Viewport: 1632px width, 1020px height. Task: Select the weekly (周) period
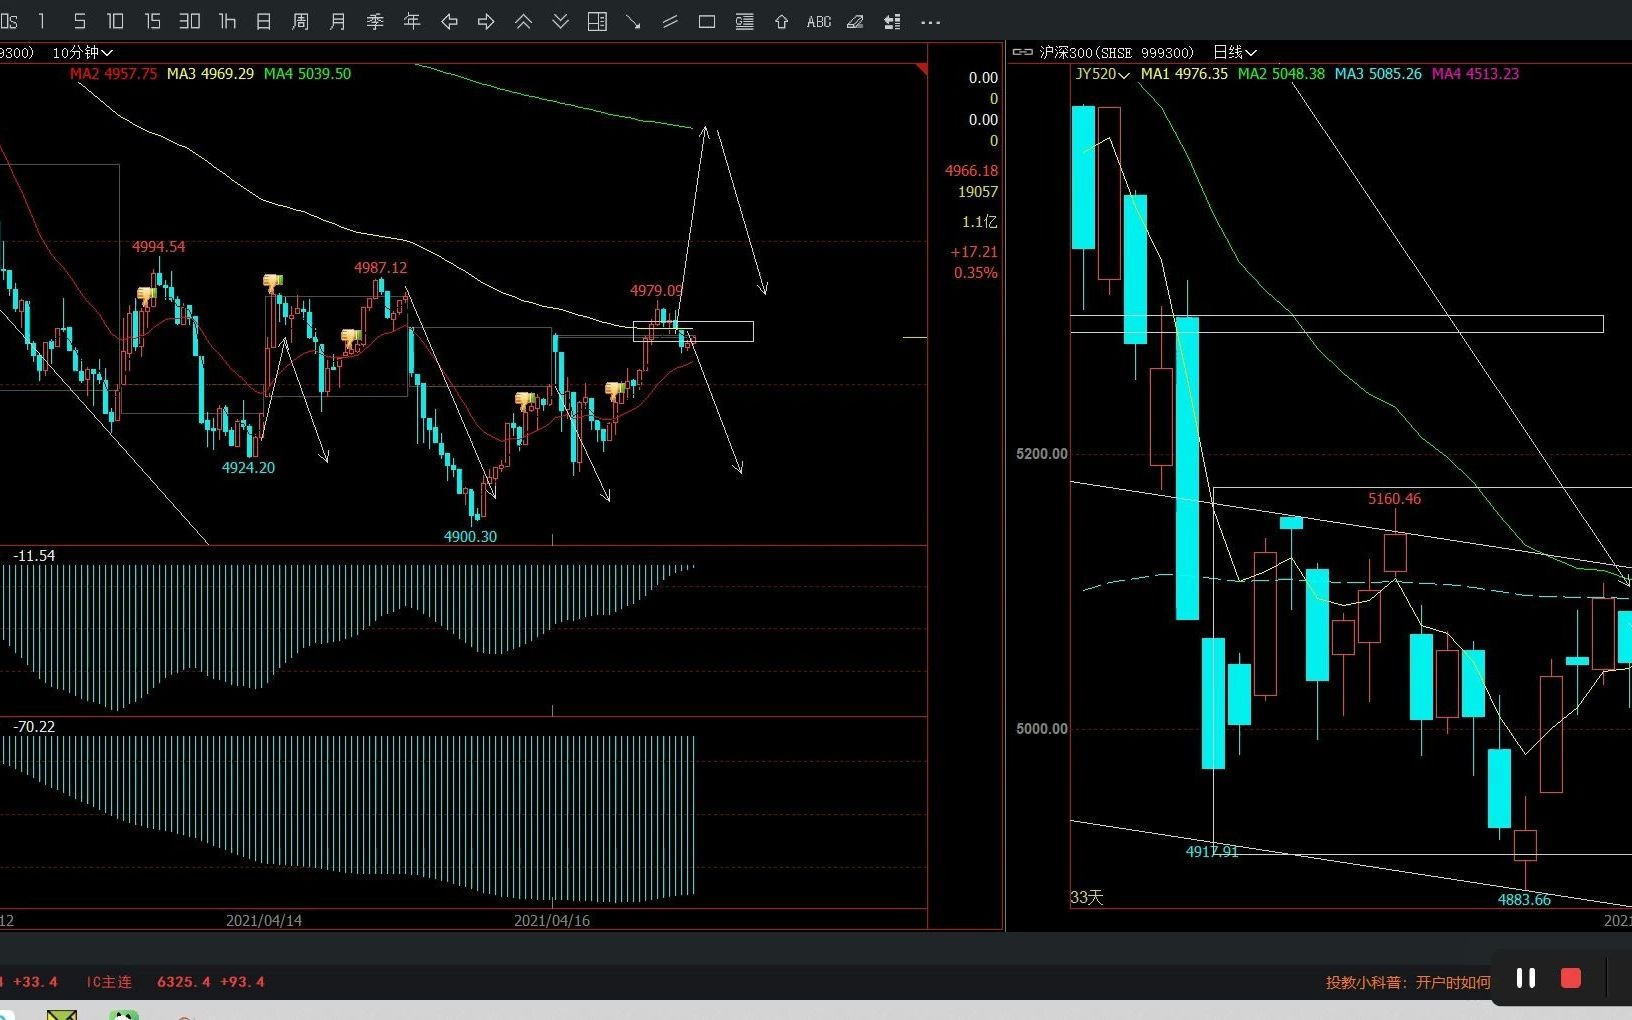[x=300, y=21]
